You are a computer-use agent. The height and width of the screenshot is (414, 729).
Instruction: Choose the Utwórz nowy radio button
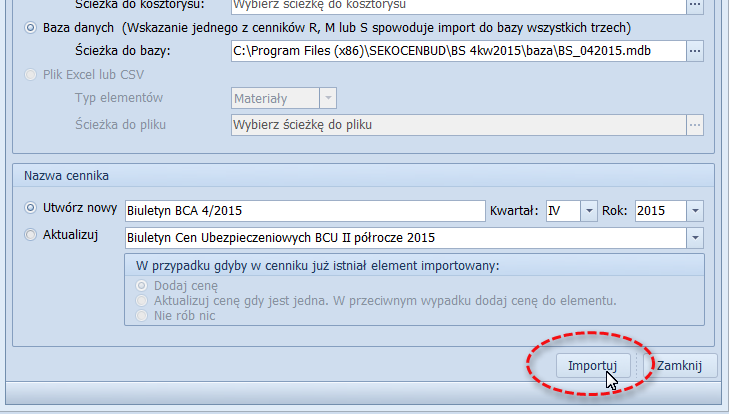click(29, 208)
